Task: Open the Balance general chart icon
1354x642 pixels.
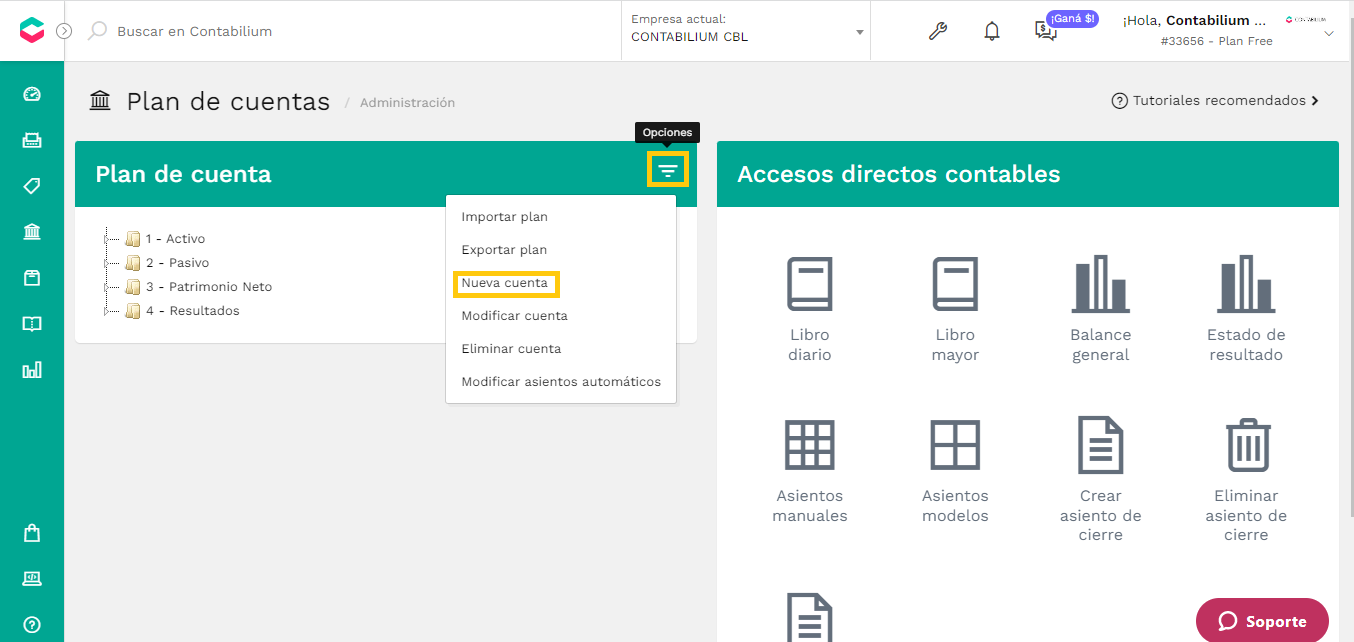Action: [x=1100, y=284]
